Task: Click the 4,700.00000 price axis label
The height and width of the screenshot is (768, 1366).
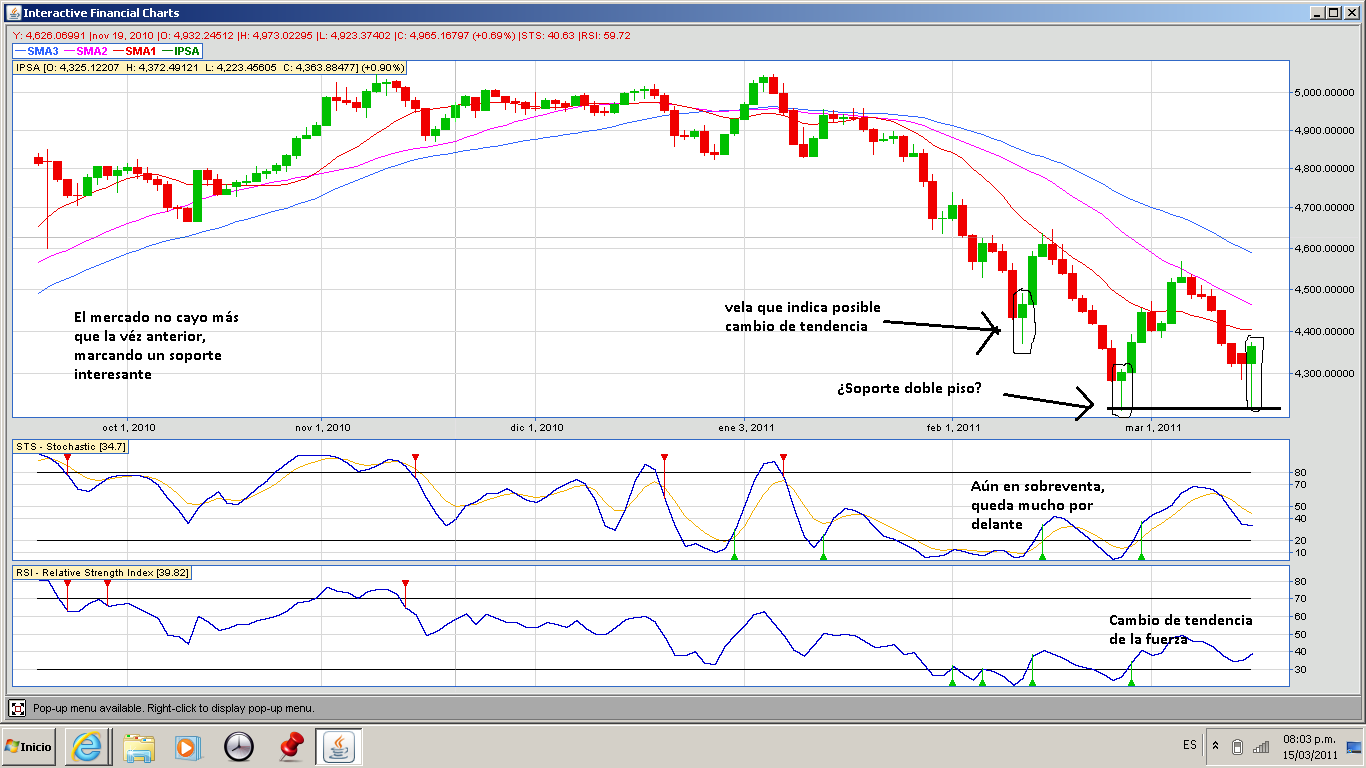Action: tap(1323, 209)
